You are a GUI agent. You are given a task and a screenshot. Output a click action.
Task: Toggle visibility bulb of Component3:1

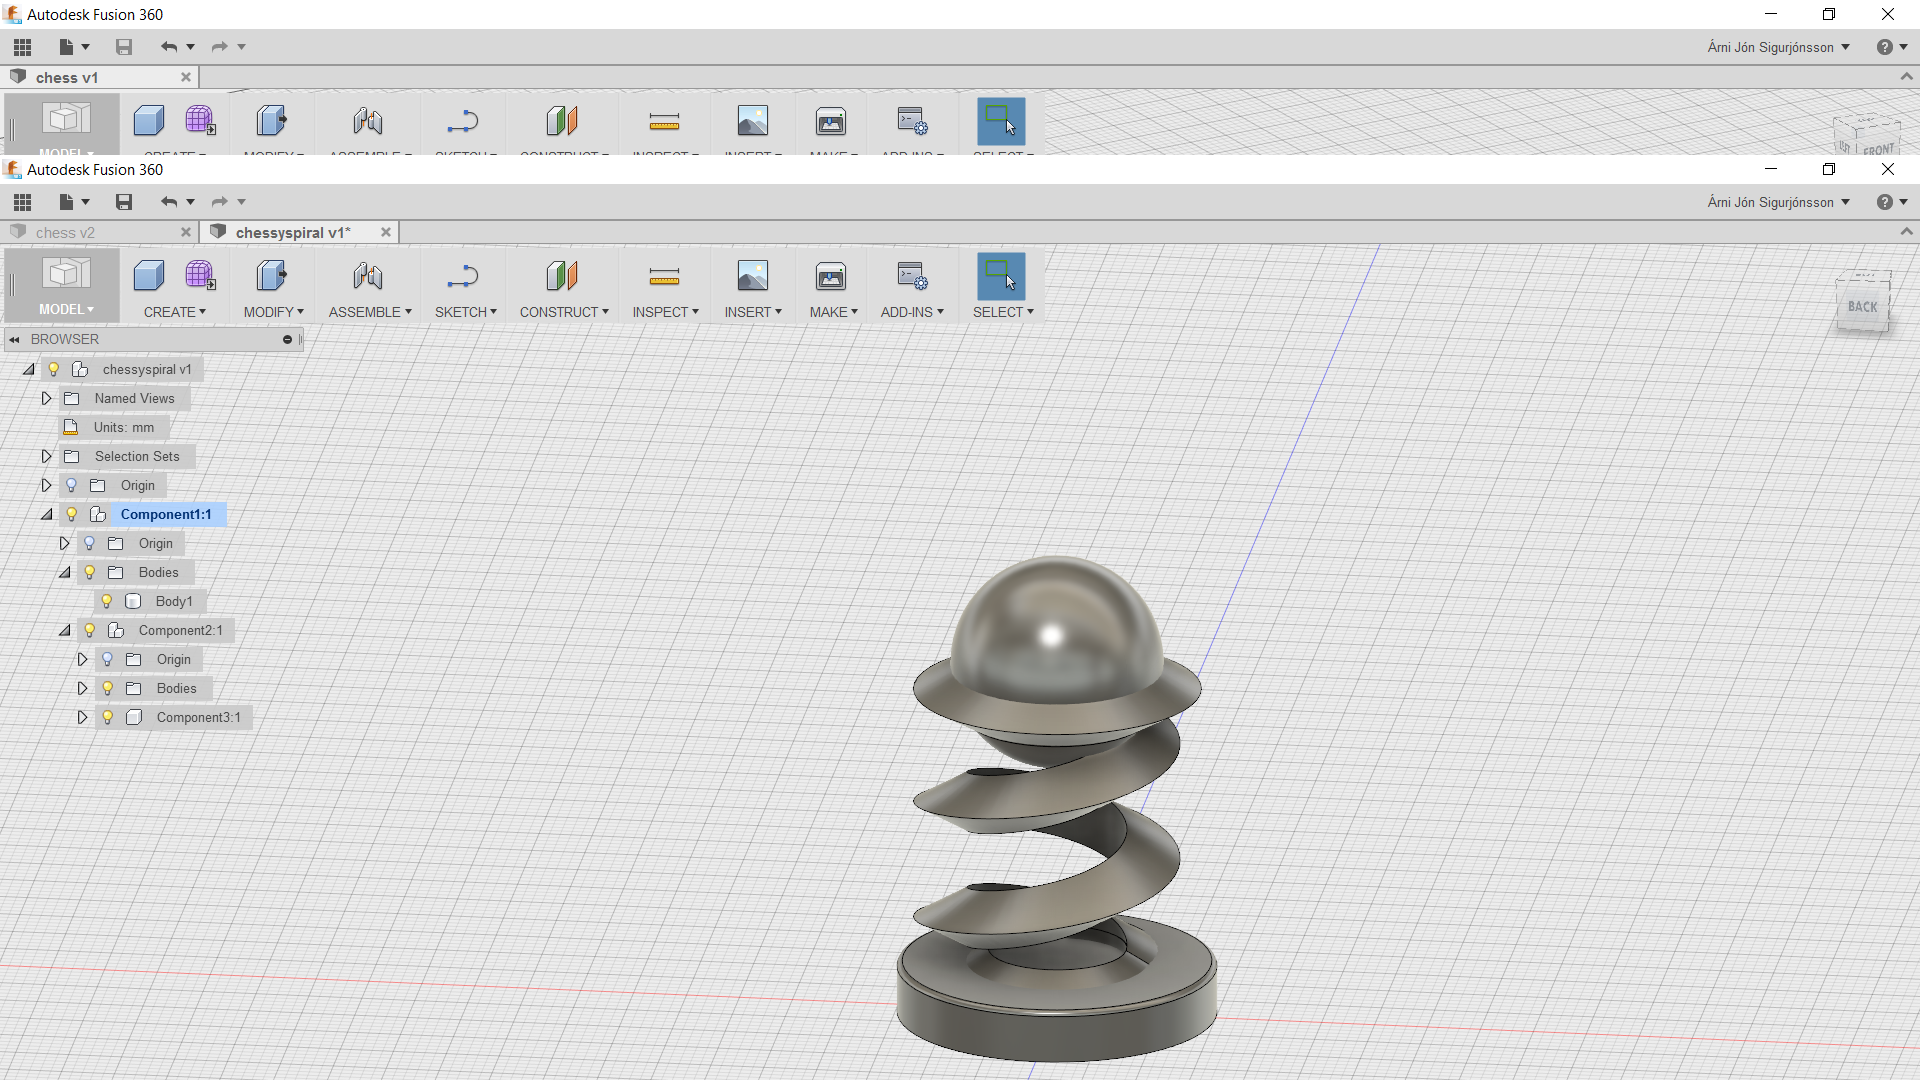click(x=107, y=717)
